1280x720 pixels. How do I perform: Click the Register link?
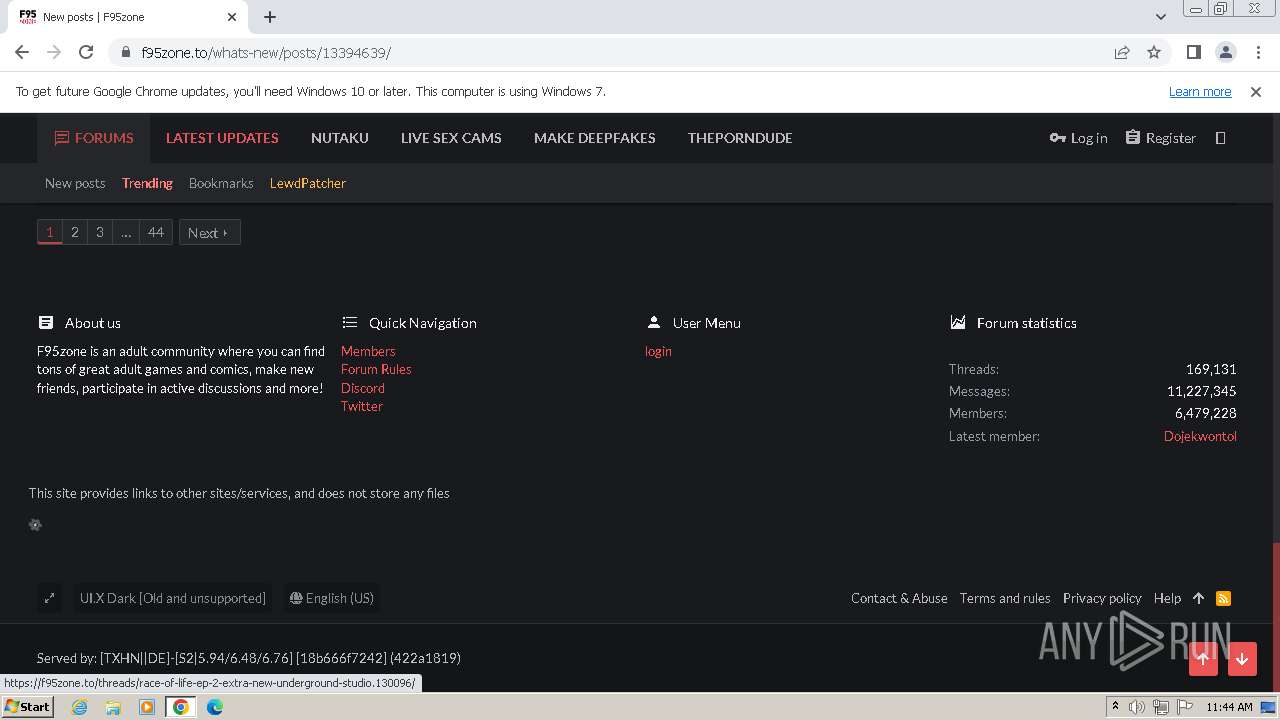point(1160,138)
